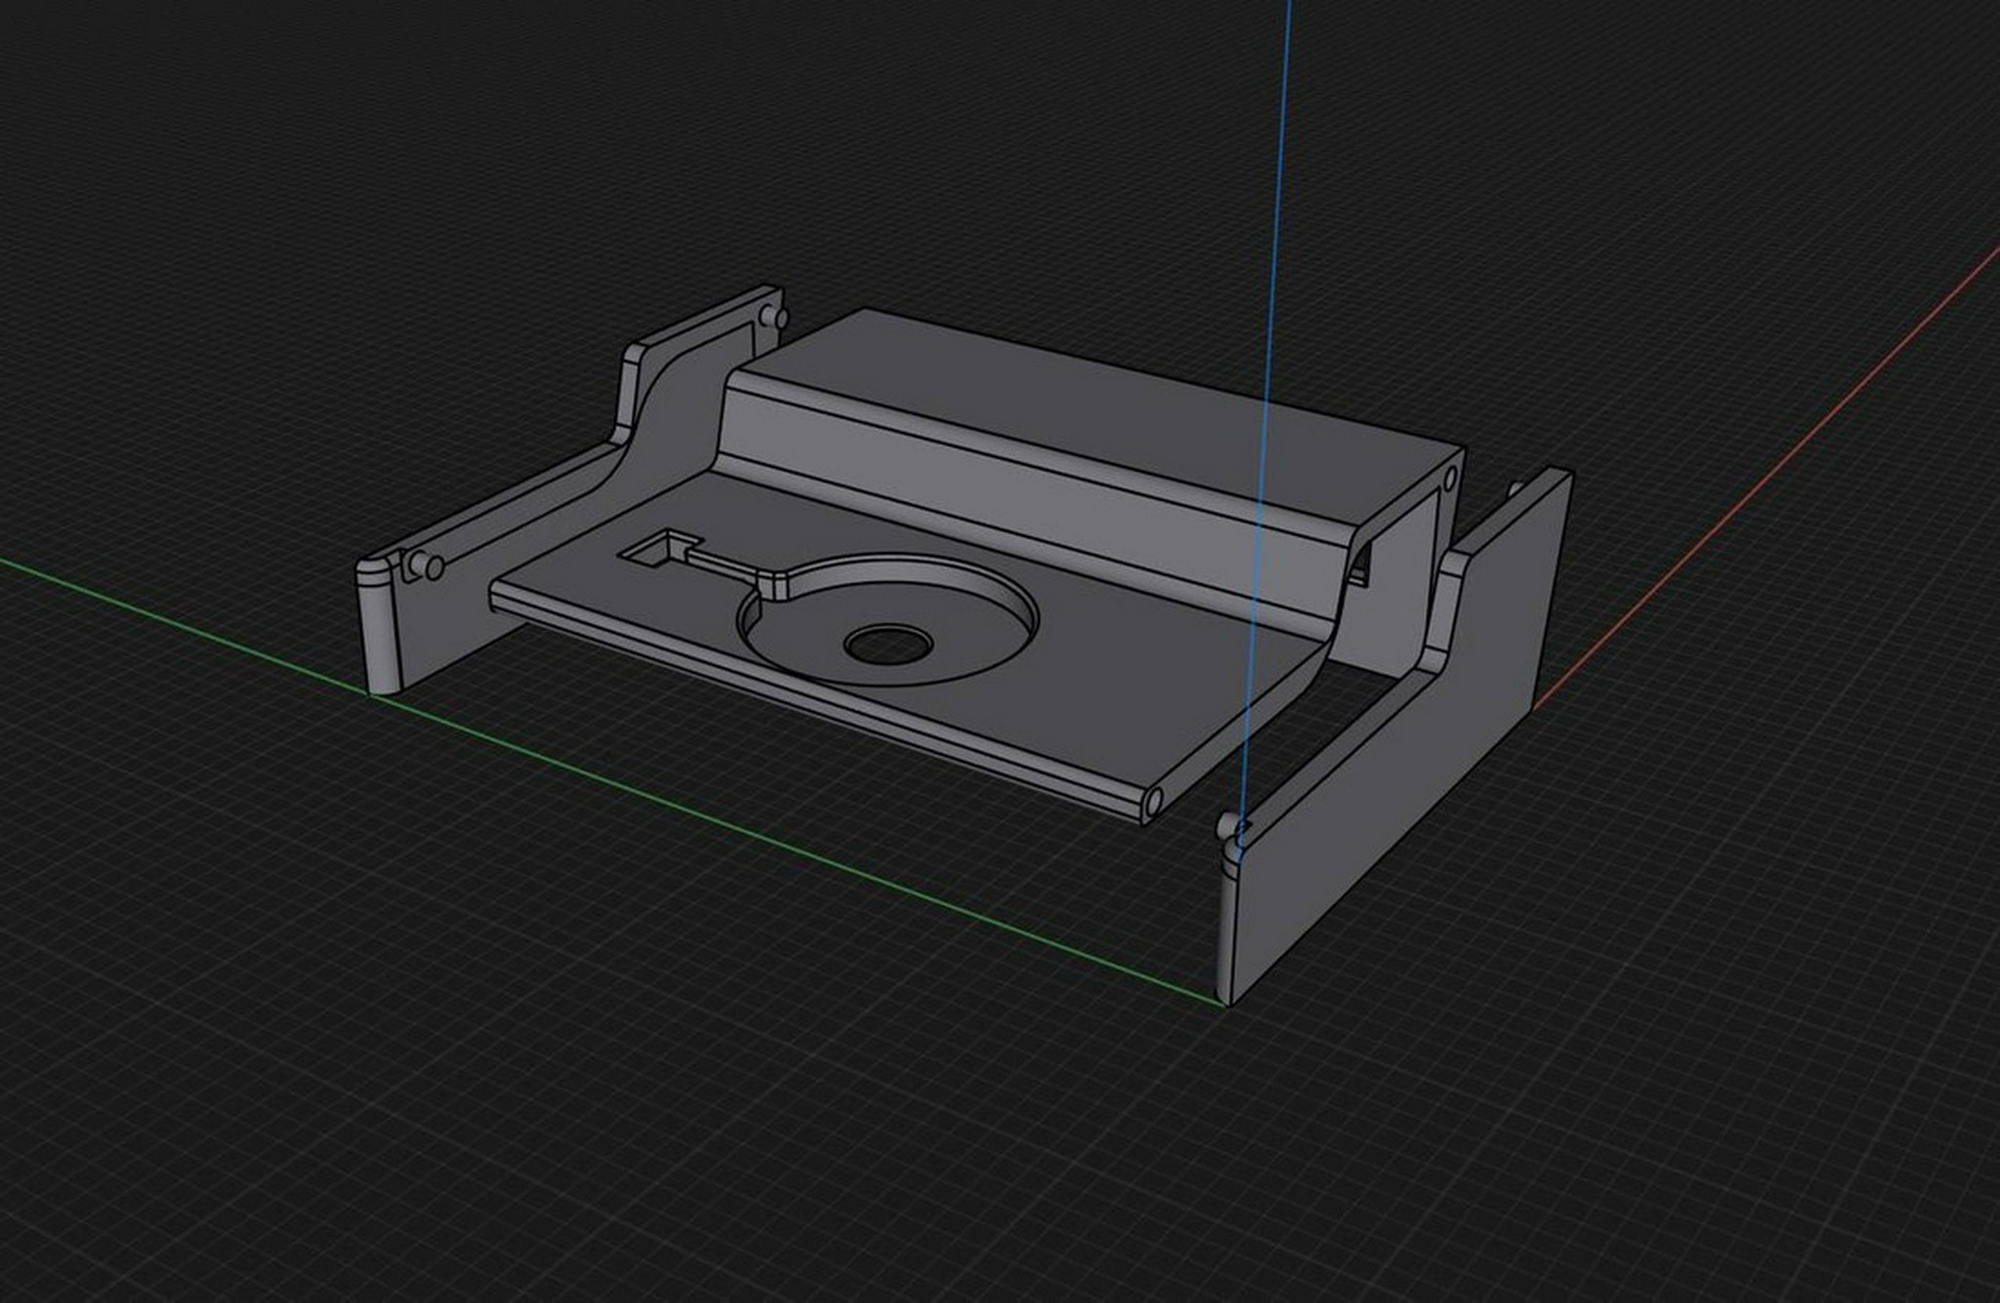This screenshot has width=2000, height=1303.
Task: Select the round hole on raised block's right end
Action: click(x=1450, y=480)
